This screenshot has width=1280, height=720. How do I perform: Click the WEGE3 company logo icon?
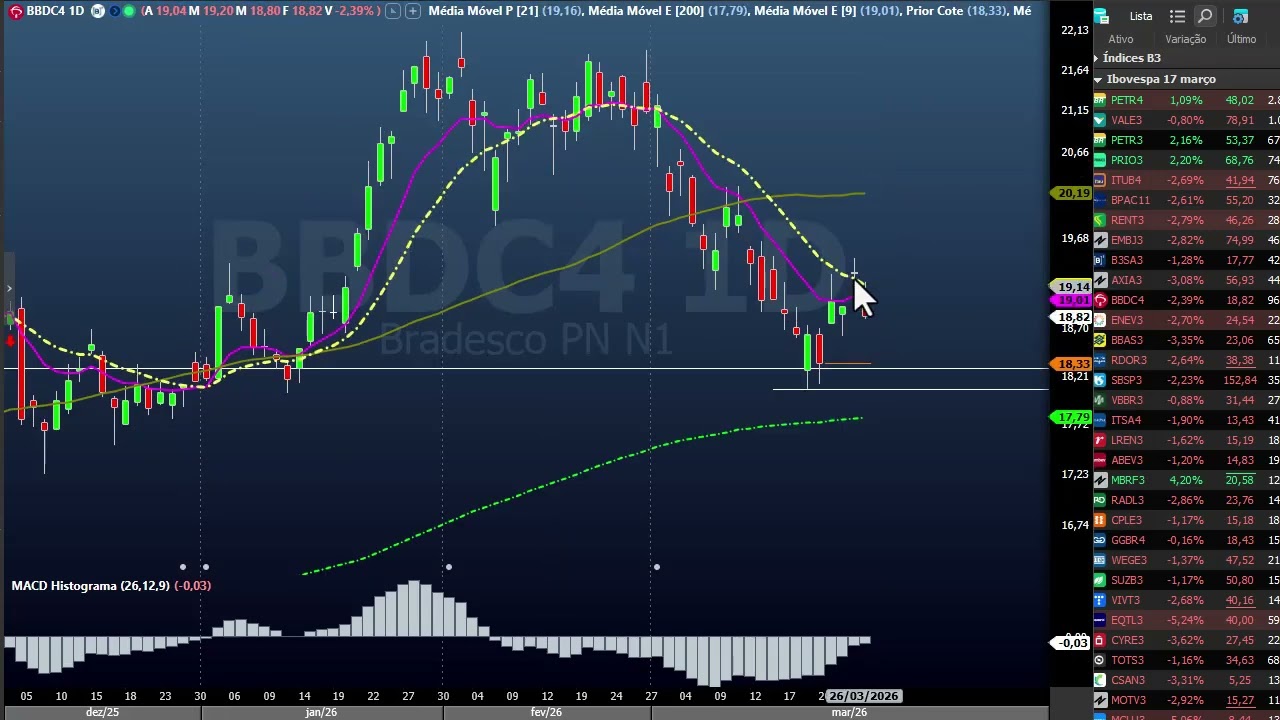point(1100,560)
